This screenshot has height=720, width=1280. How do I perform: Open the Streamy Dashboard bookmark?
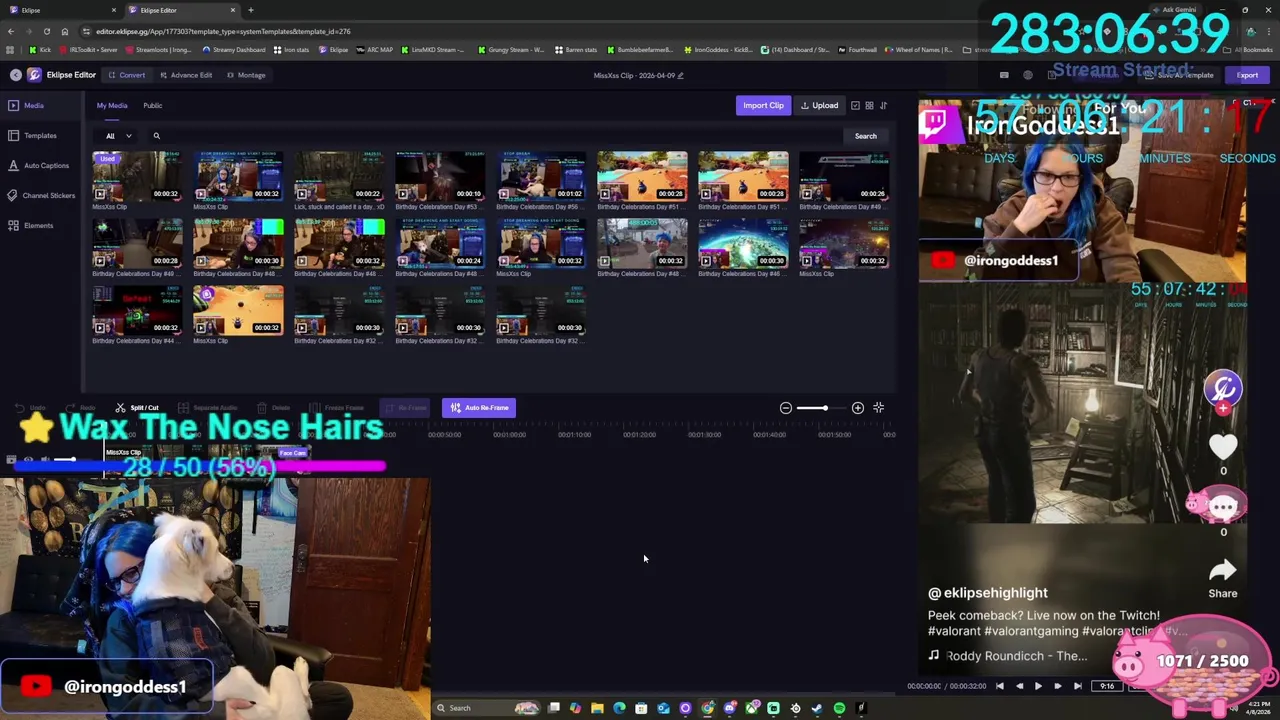(234, 50)
